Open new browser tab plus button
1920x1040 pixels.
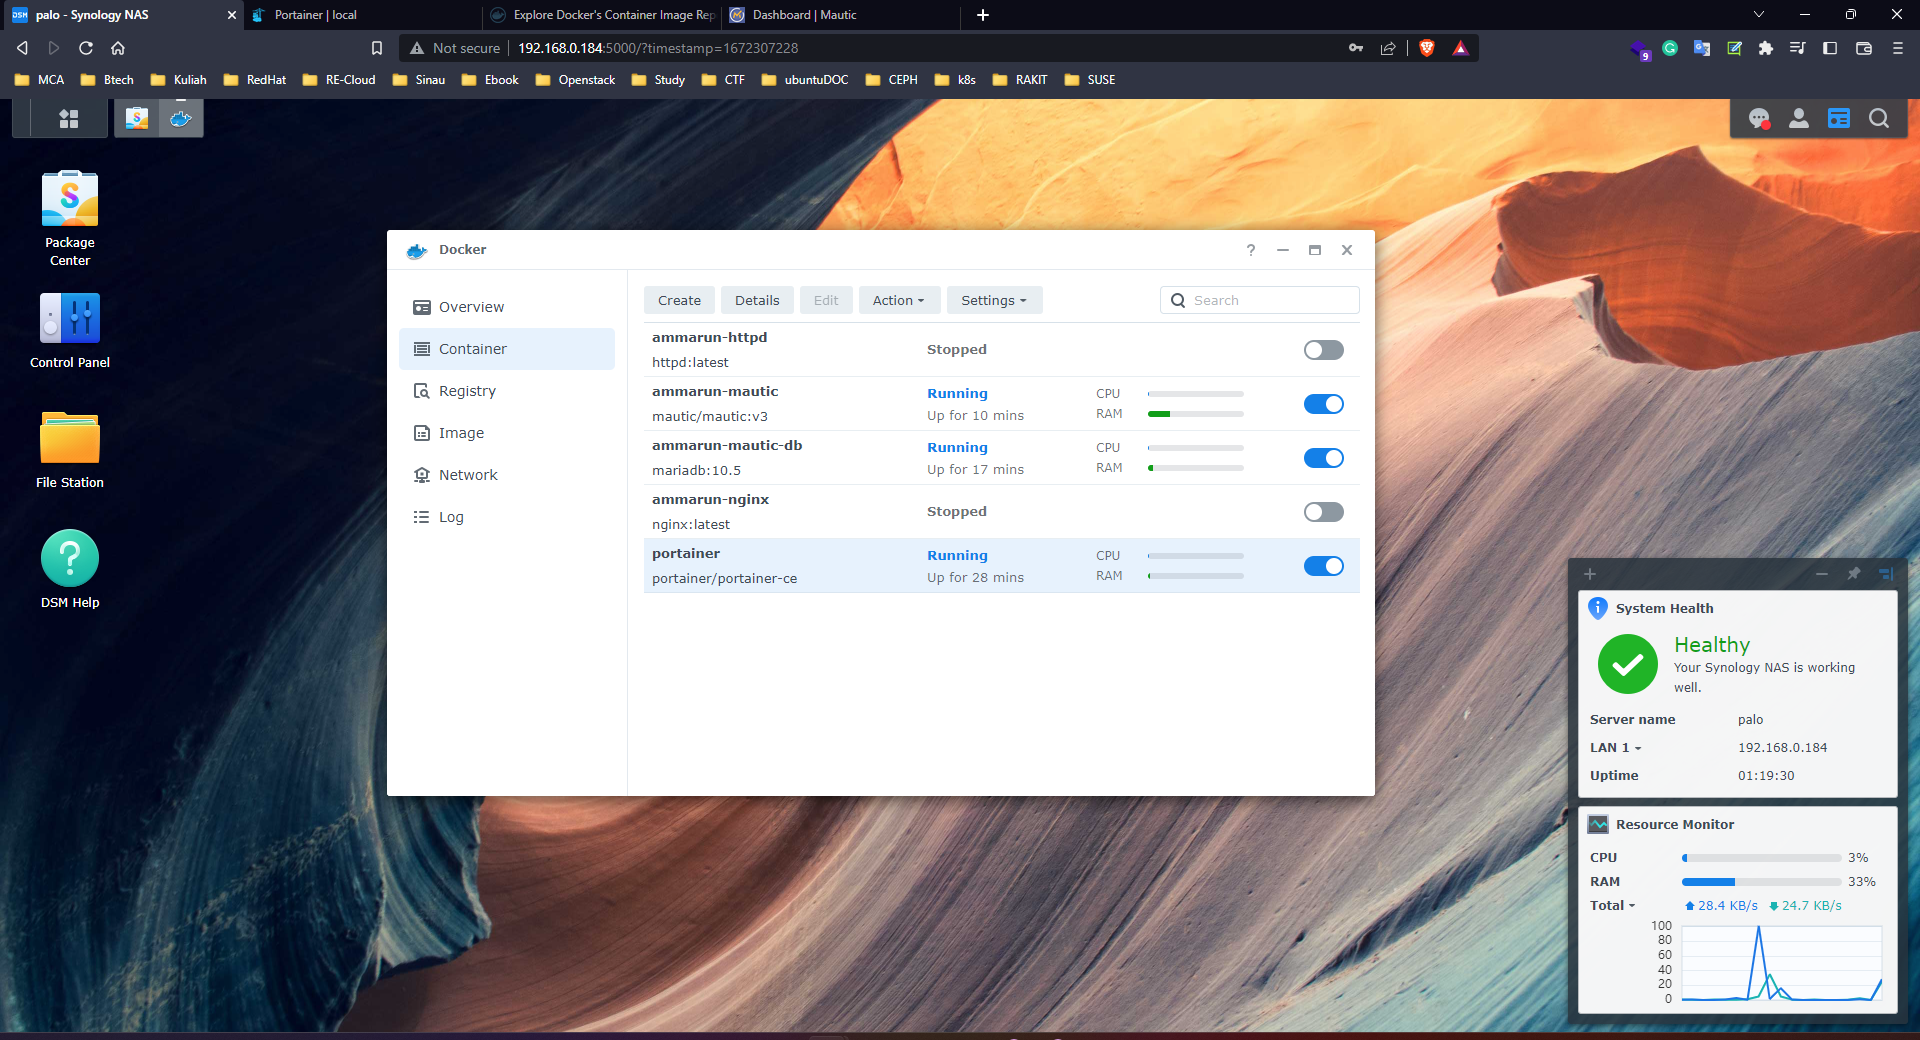[983, 15]
